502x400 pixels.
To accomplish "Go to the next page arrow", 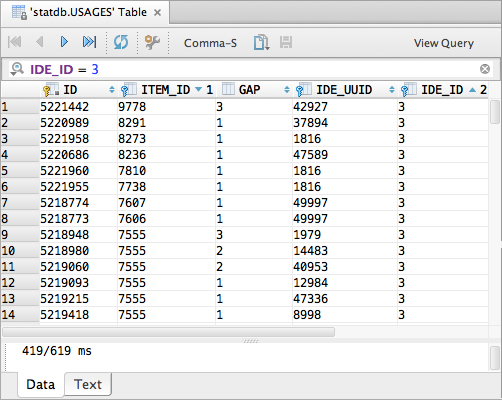I will pos(64,42).
